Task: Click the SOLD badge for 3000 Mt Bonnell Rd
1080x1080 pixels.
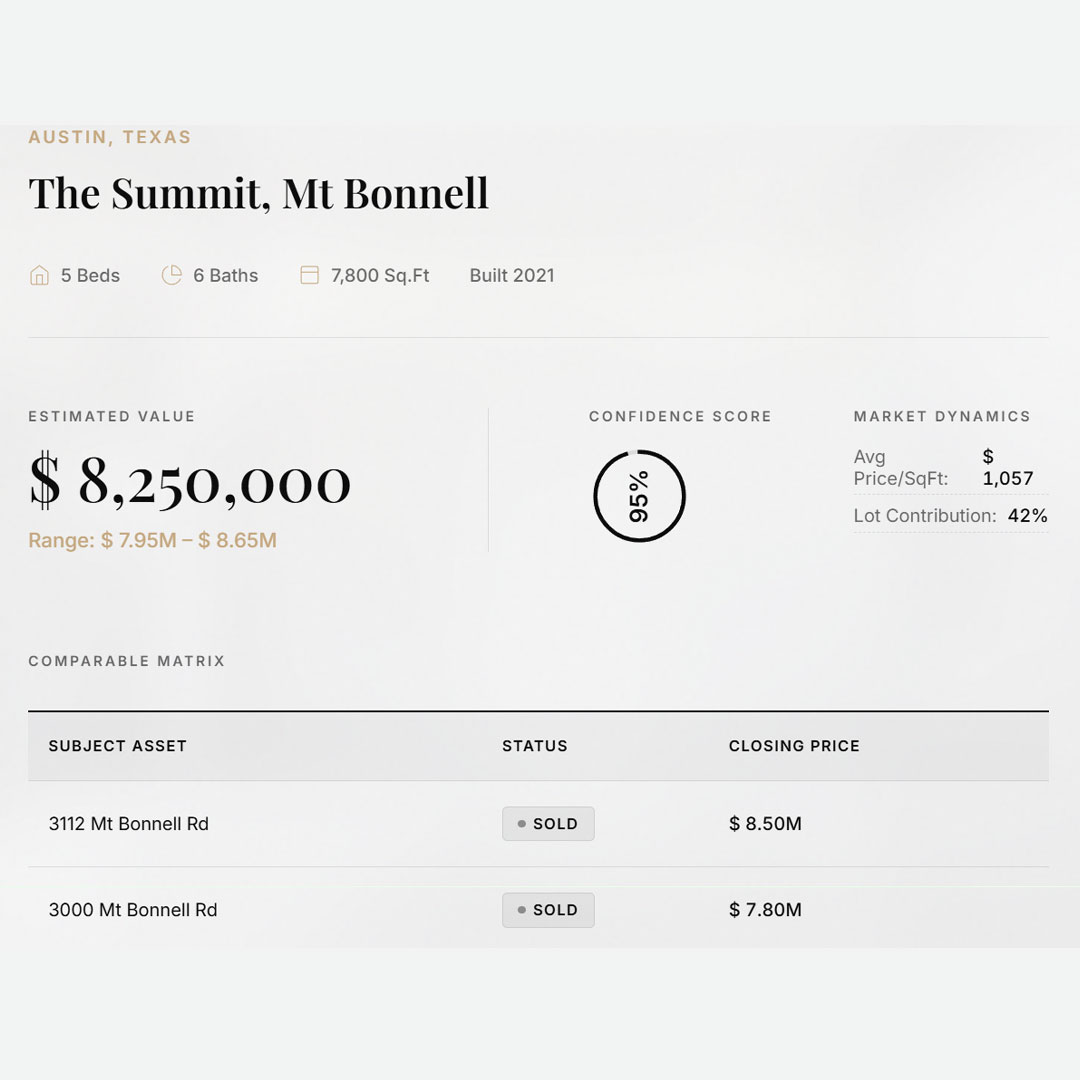Action: click(548, 910)
